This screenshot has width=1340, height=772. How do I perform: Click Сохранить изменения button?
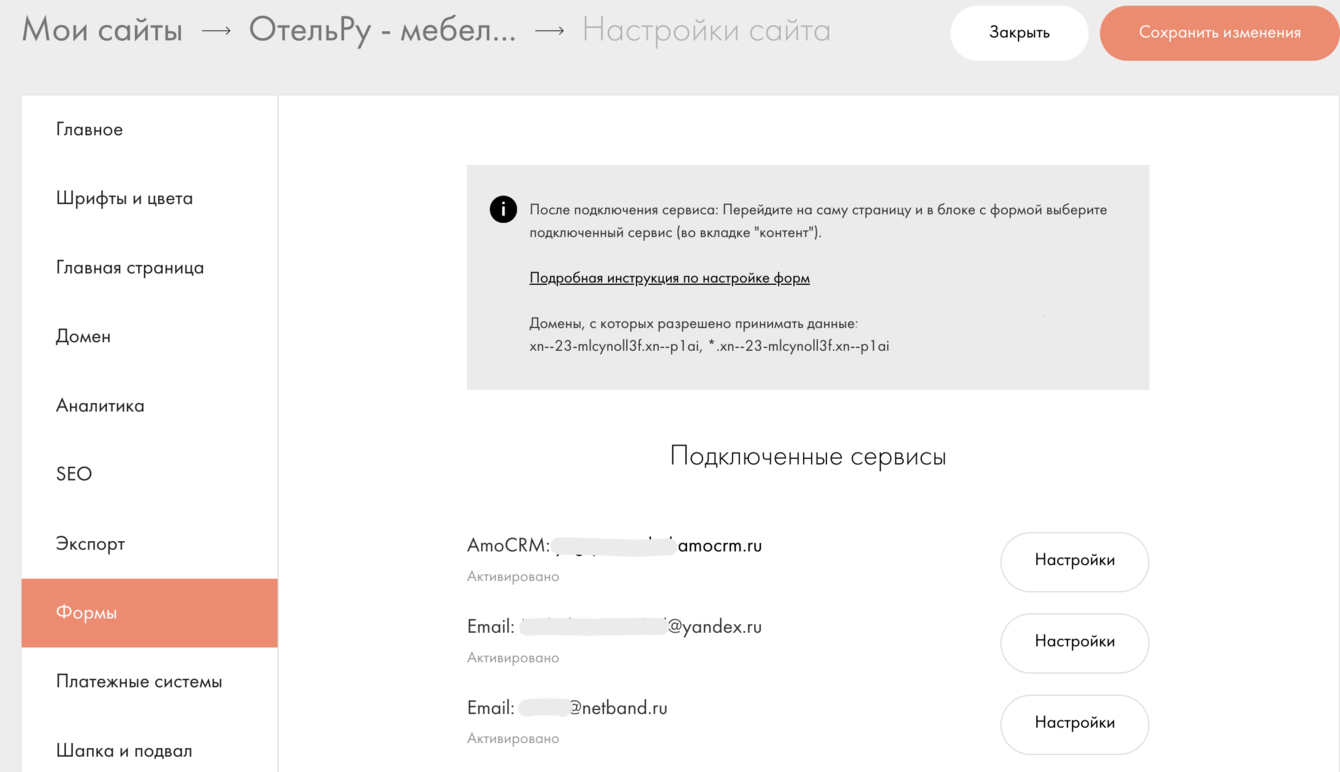tap(1219, 33)
